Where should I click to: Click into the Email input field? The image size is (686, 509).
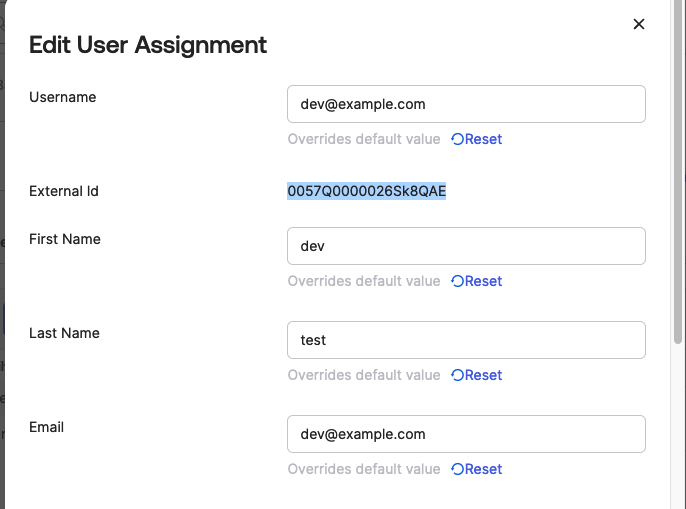pos(466,434)
